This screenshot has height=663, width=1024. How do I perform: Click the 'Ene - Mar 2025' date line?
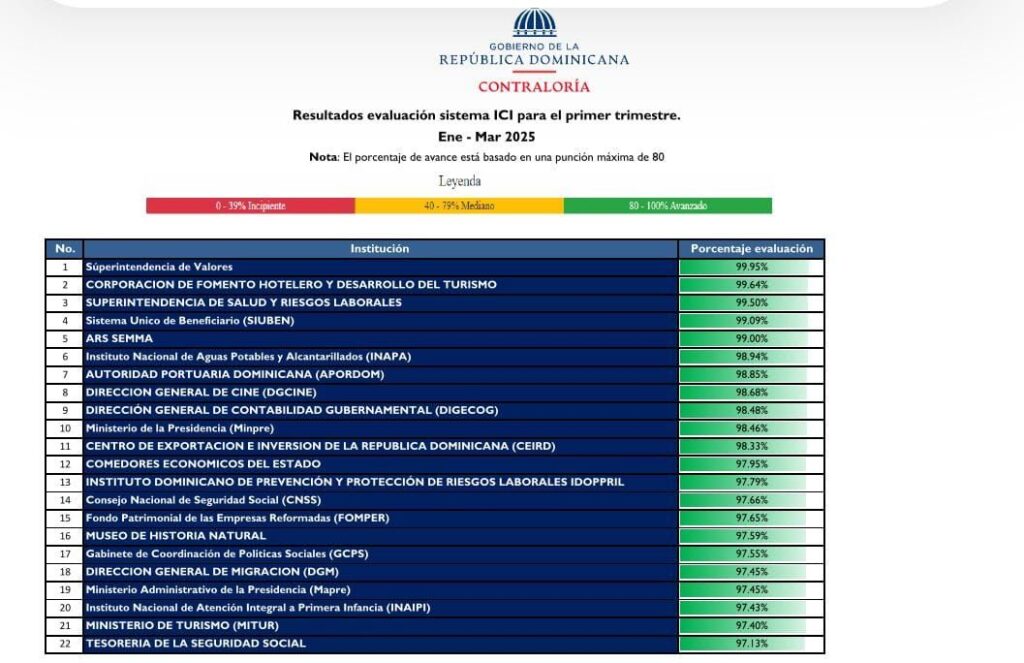point(487,137)
